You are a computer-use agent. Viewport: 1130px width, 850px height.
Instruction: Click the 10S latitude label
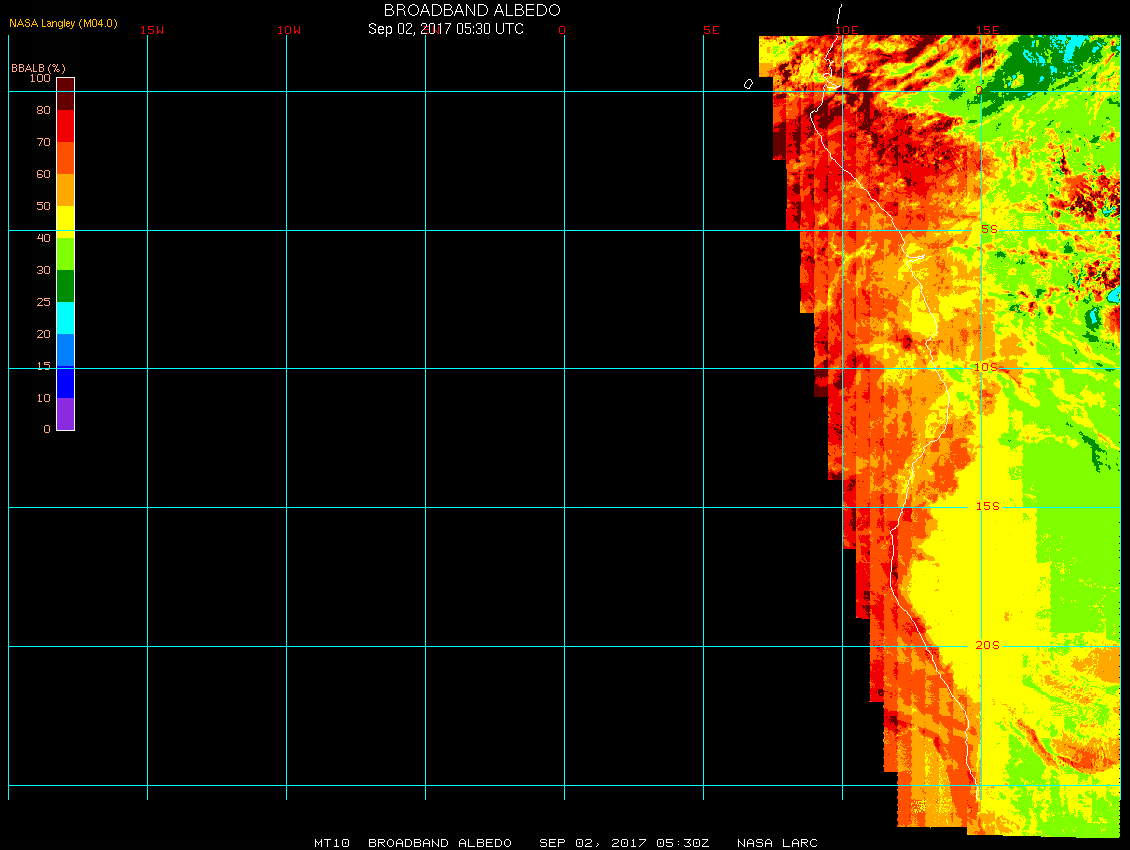[x=986, y=367]
